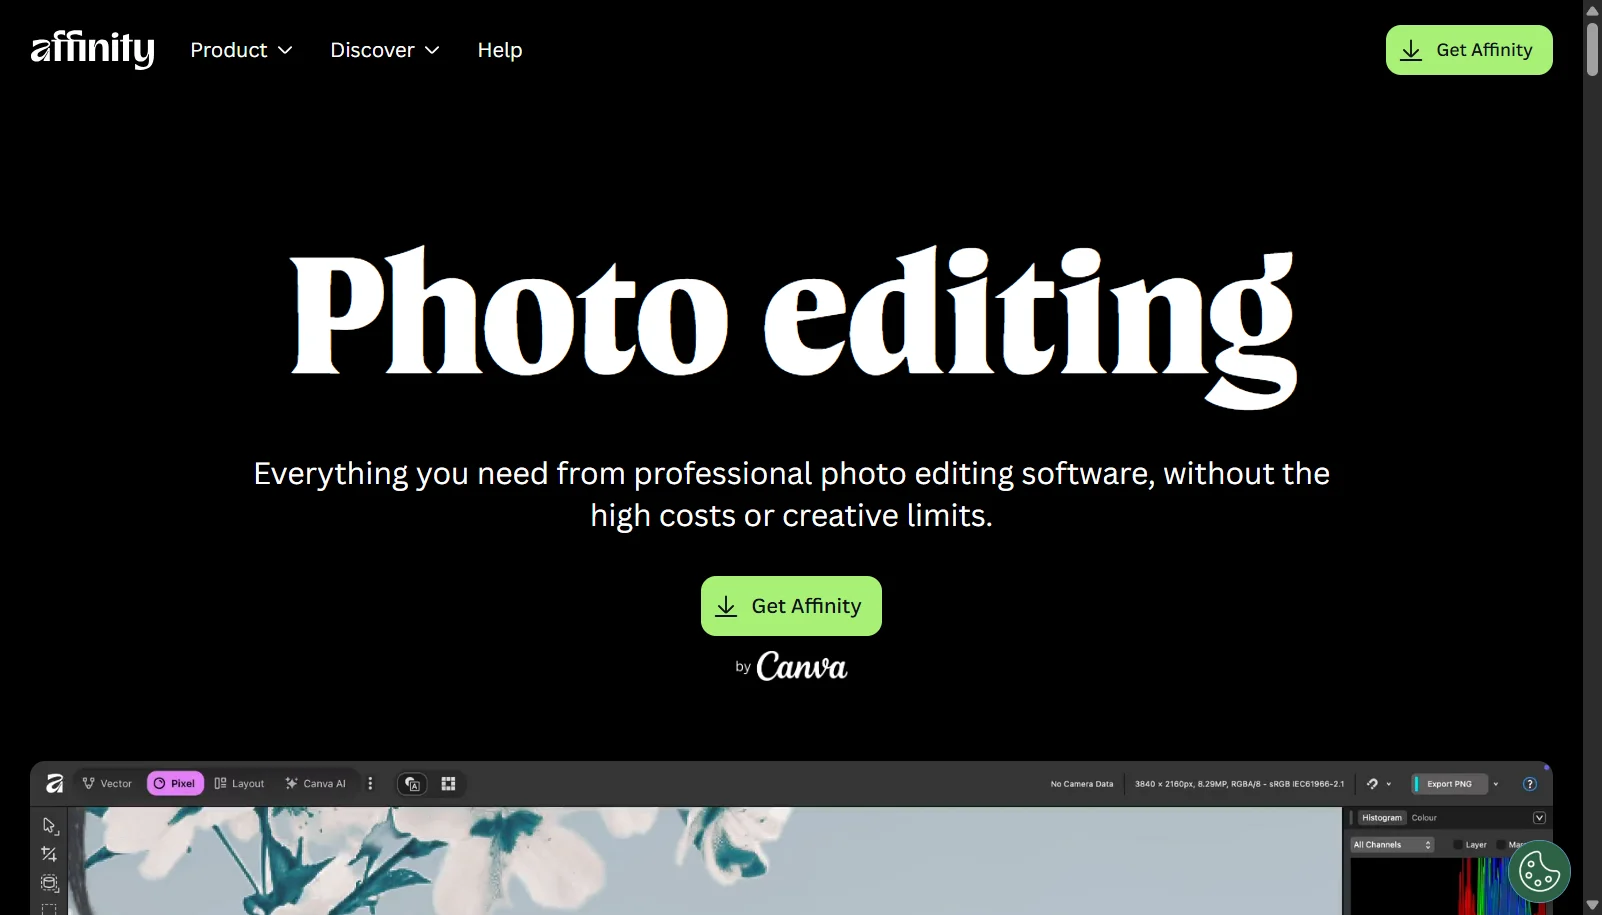Switch to the Layout persona tab
The height and width of the screenshot is (915, 1602).
coord(239,784)
